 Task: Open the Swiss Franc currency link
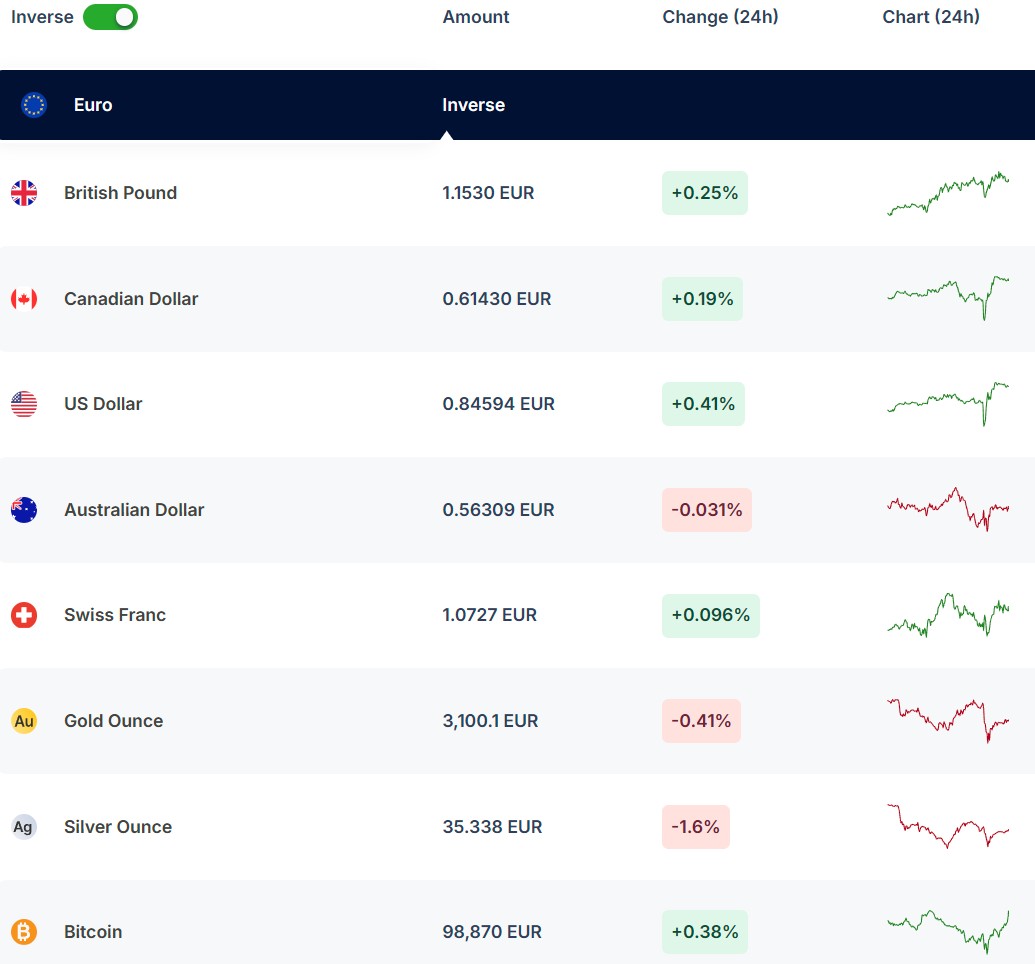click(x=115, y=615)
